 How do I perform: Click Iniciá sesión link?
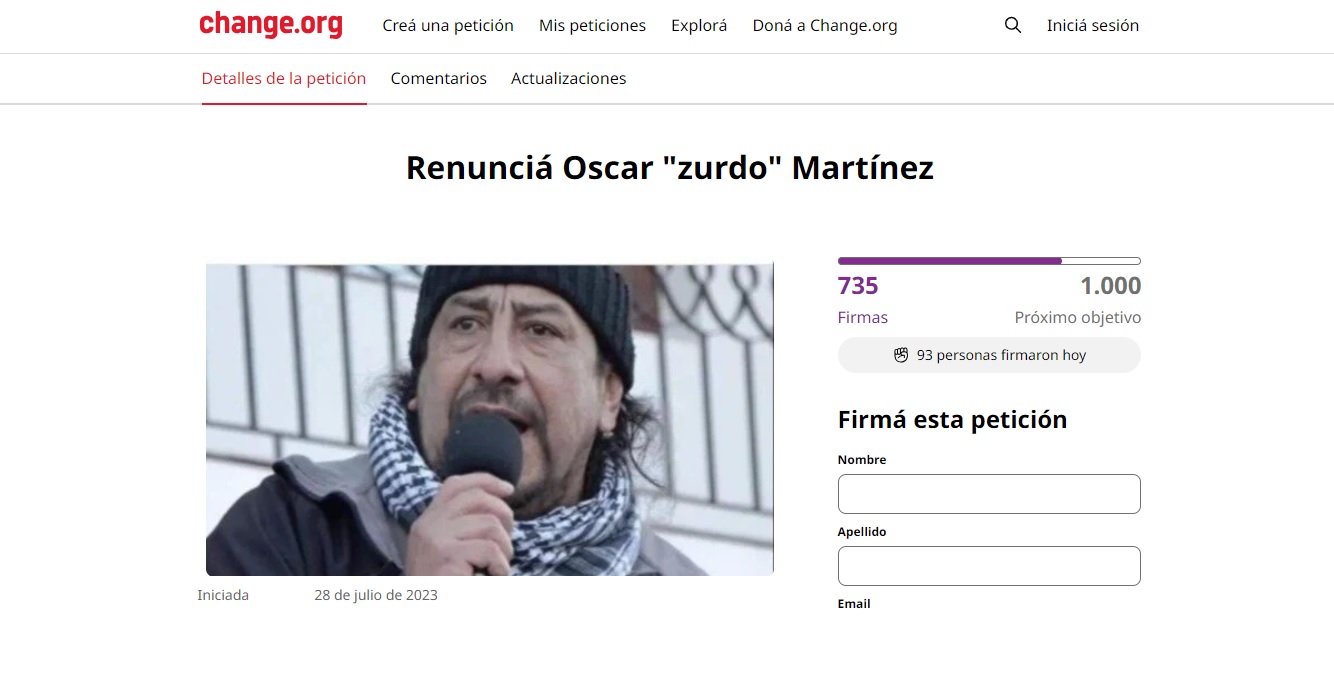tap(1093, 26)
